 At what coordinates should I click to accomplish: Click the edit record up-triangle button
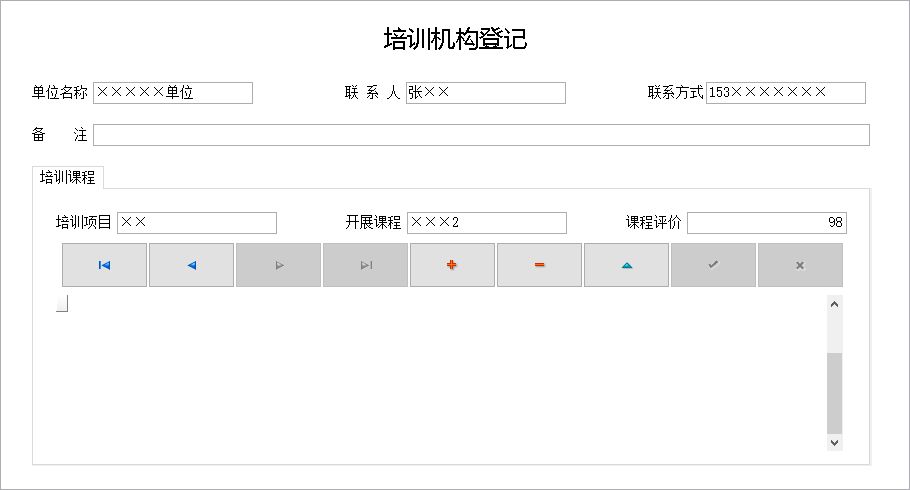pyautogui.click(x=626, y=265)
